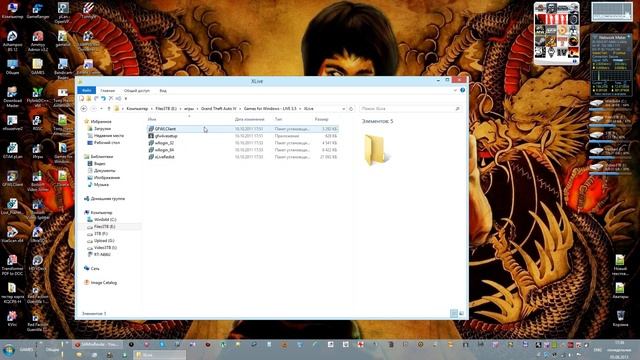This screenshot has width=640, height=360.
Task: Select Downloads (Загрузки) in navigation pane
Action: [x=99, y=129]
